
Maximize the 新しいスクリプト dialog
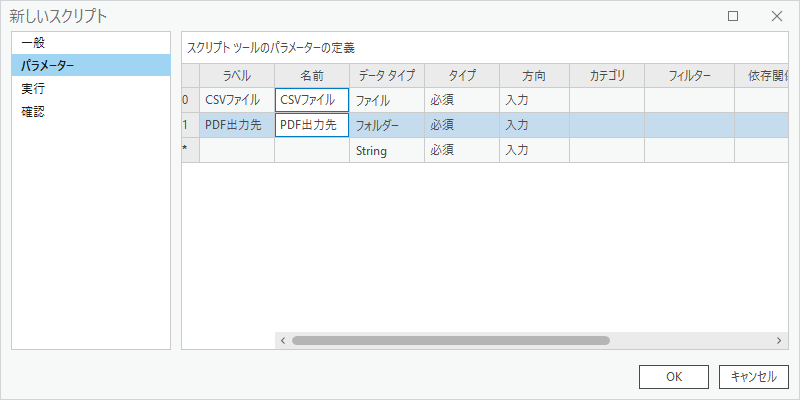click(x=733, y=16)
